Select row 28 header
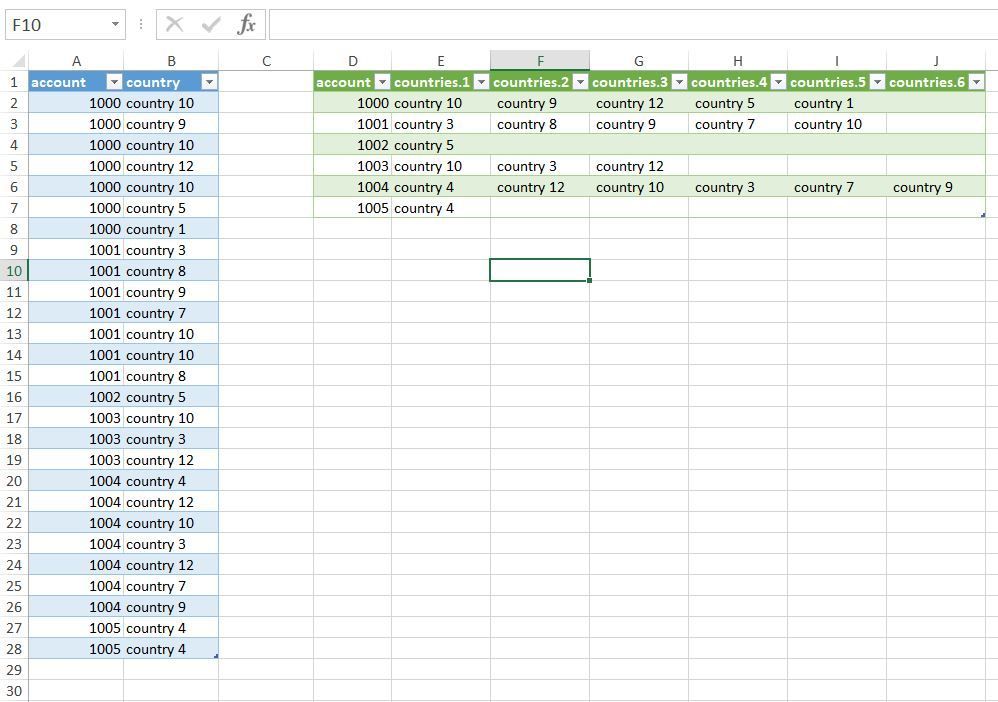The width and height of the screenshot is (998, 702). tap(14, 649)
